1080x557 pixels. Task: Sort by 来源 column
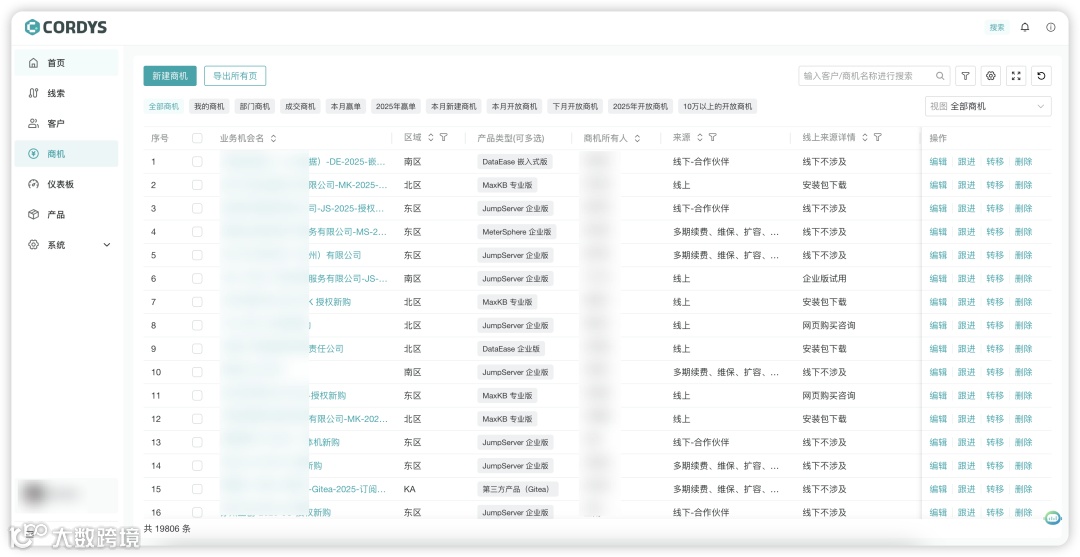tap(700, 138)
